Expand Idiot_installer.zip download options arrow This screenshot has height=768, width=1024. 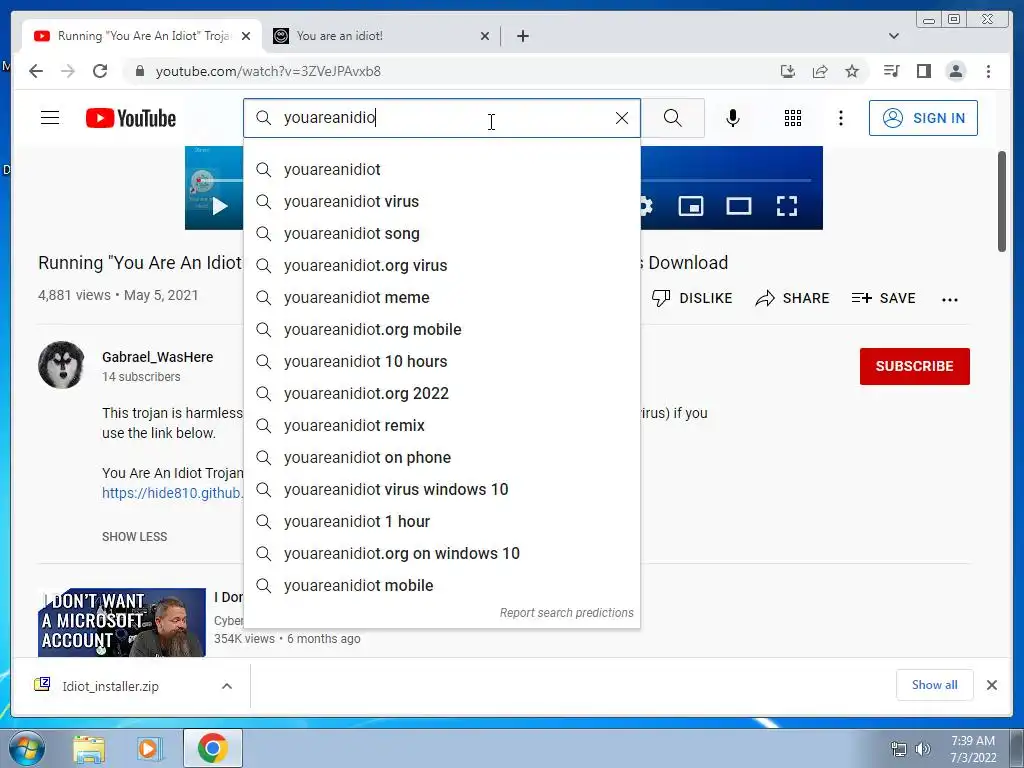[227, 686]
